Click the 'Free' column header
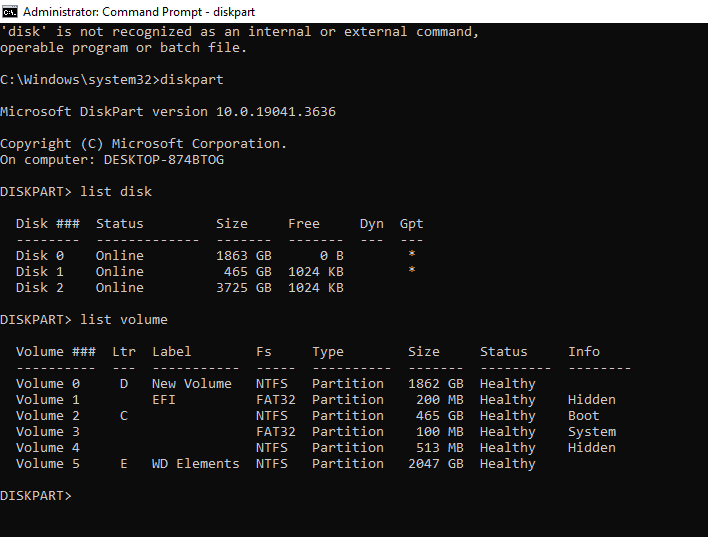 [304, 224]
